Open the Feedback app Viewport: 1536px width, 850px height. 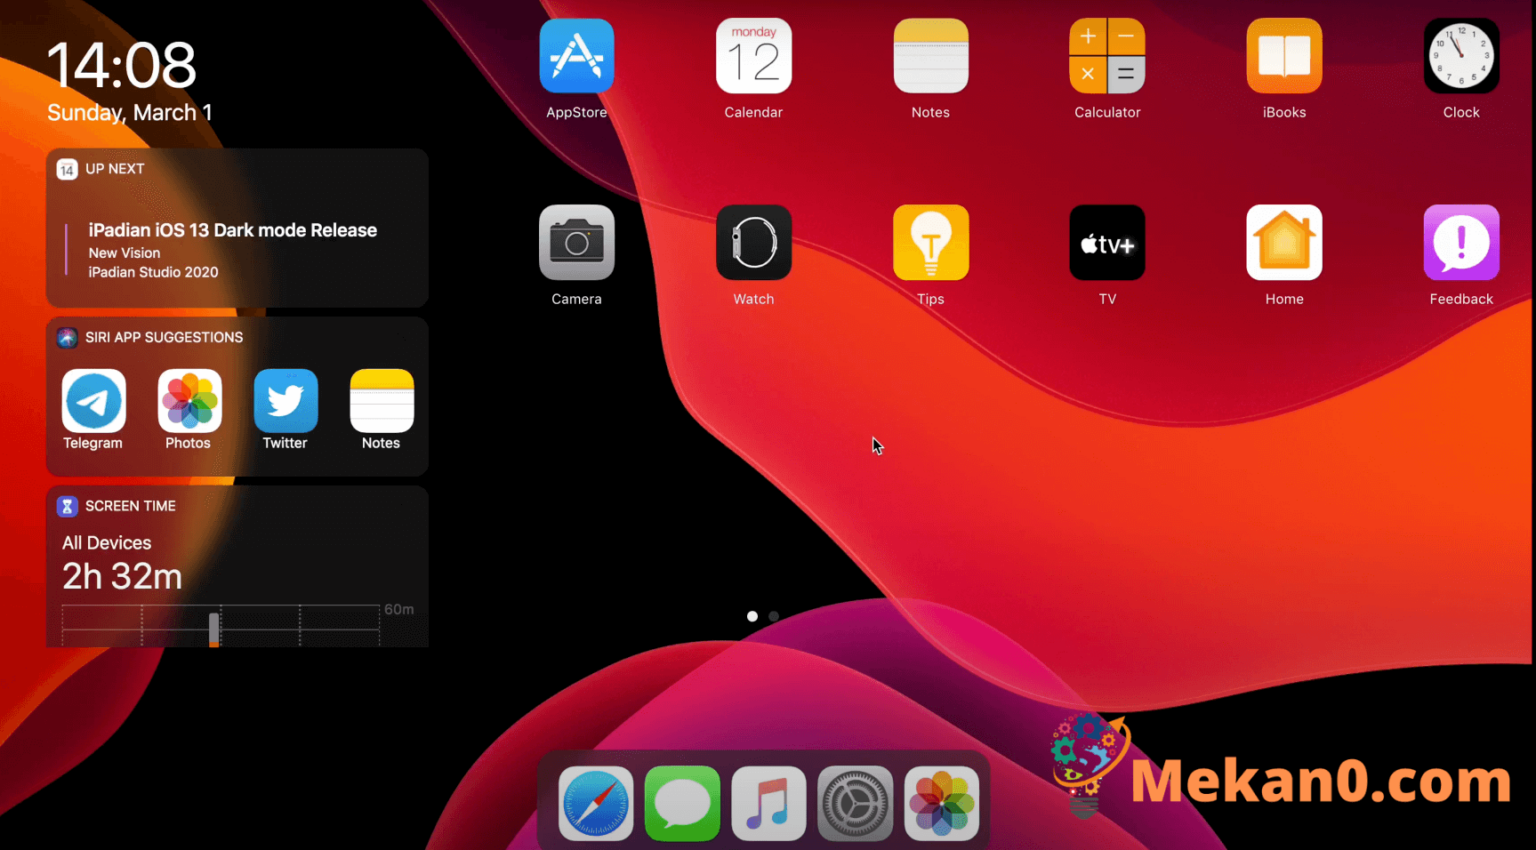point(1461,242)
